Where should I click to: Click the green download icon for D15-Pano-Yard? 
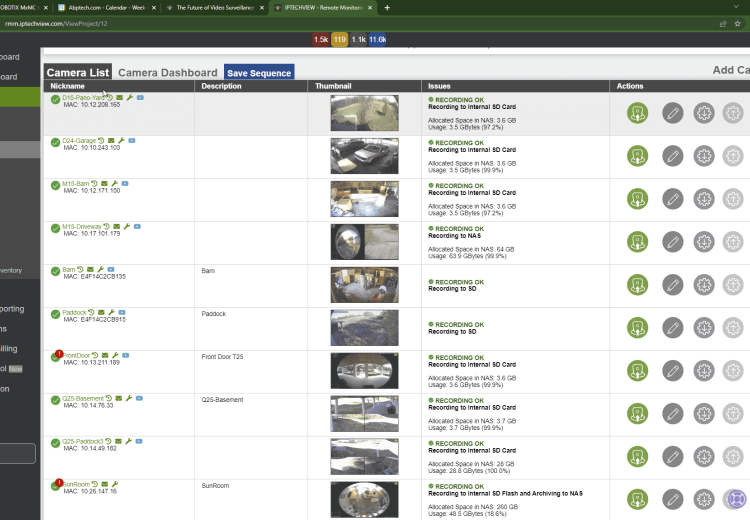[x=638, y=113]
